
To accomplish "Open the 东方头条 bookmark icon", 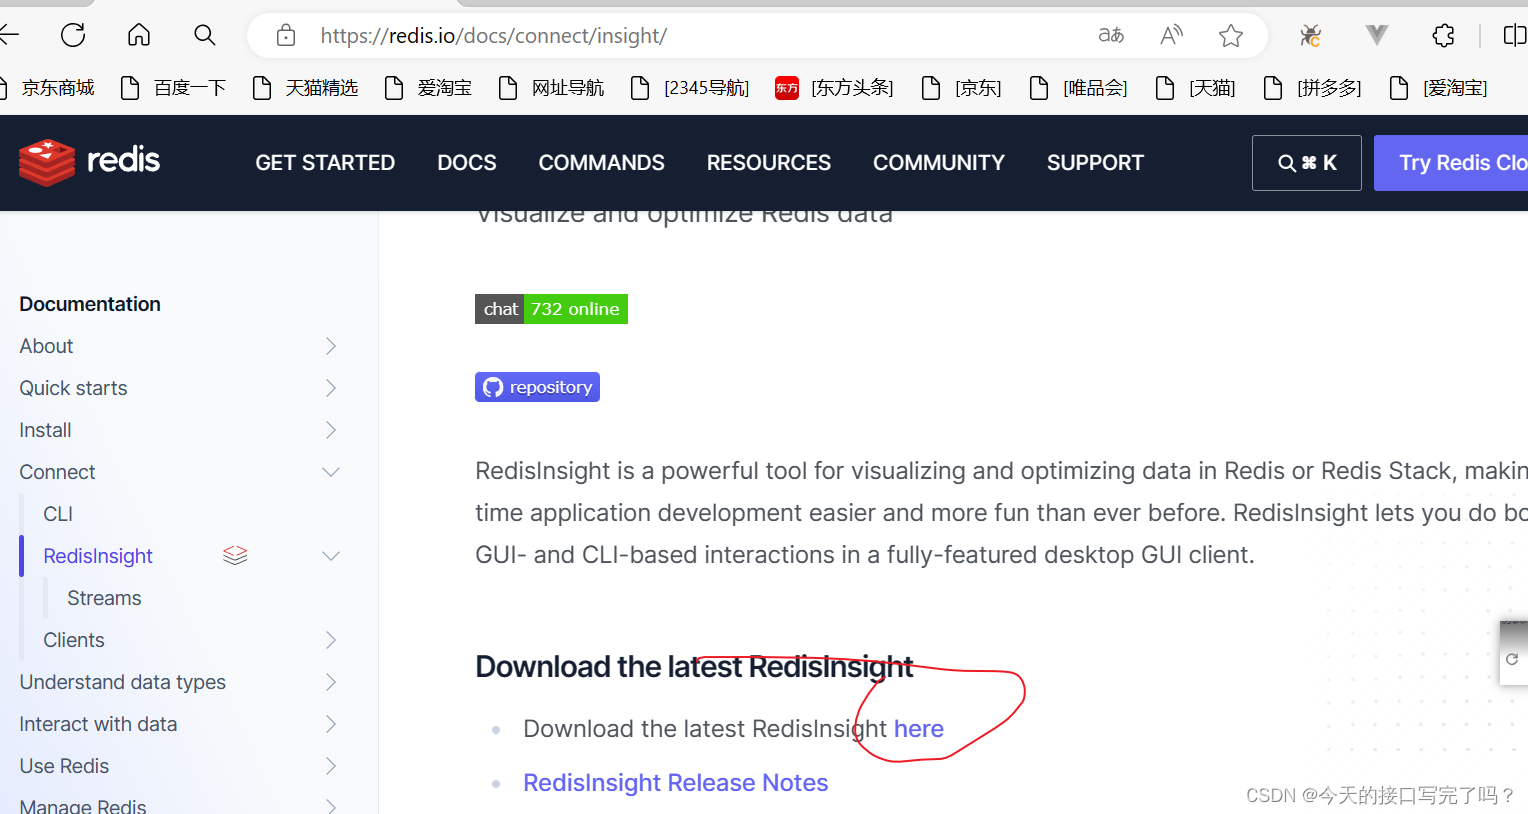I will (787, 88).
